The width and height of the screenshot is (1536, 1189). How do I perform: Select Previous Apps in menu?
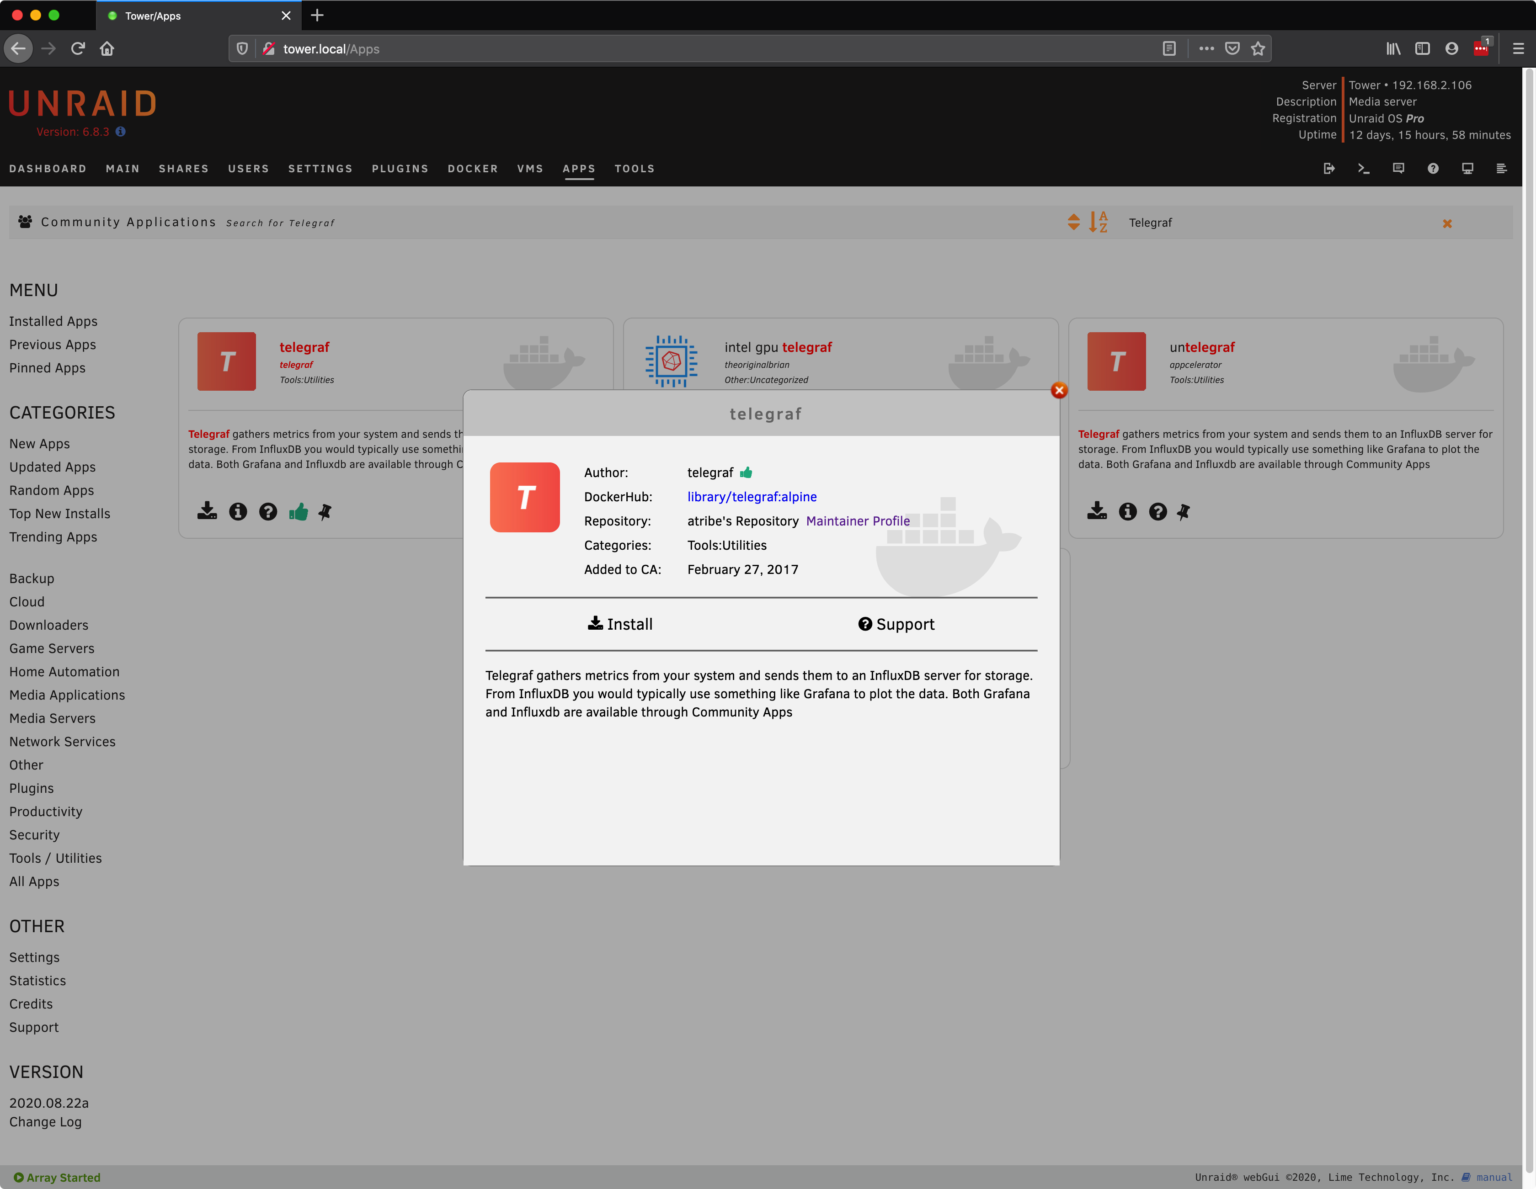click(53, 344)
